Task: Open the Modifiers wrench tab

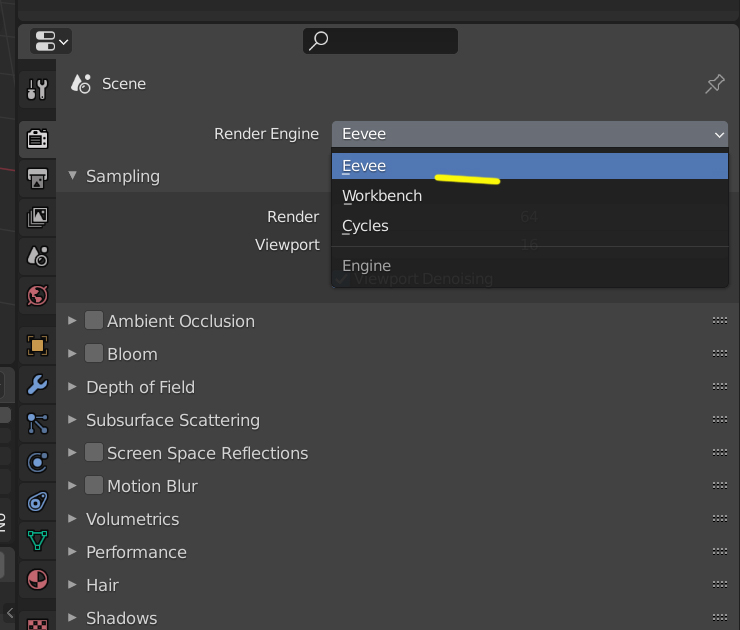Action: click(37, 384)
